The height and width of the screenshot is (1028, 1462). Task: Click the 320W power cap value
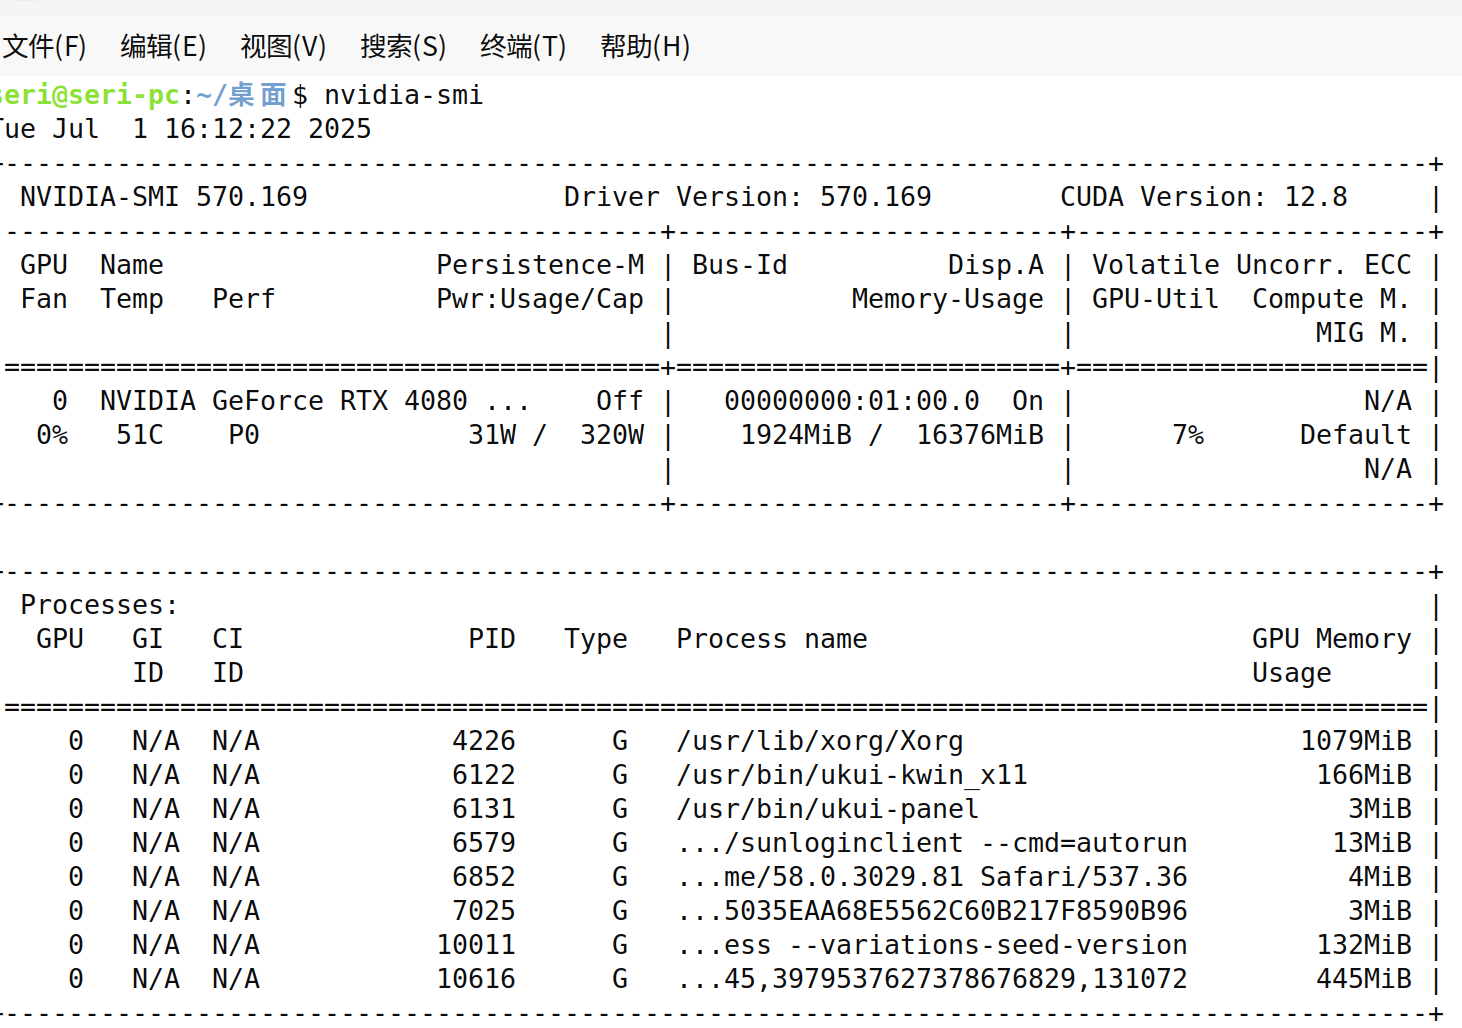612,435
